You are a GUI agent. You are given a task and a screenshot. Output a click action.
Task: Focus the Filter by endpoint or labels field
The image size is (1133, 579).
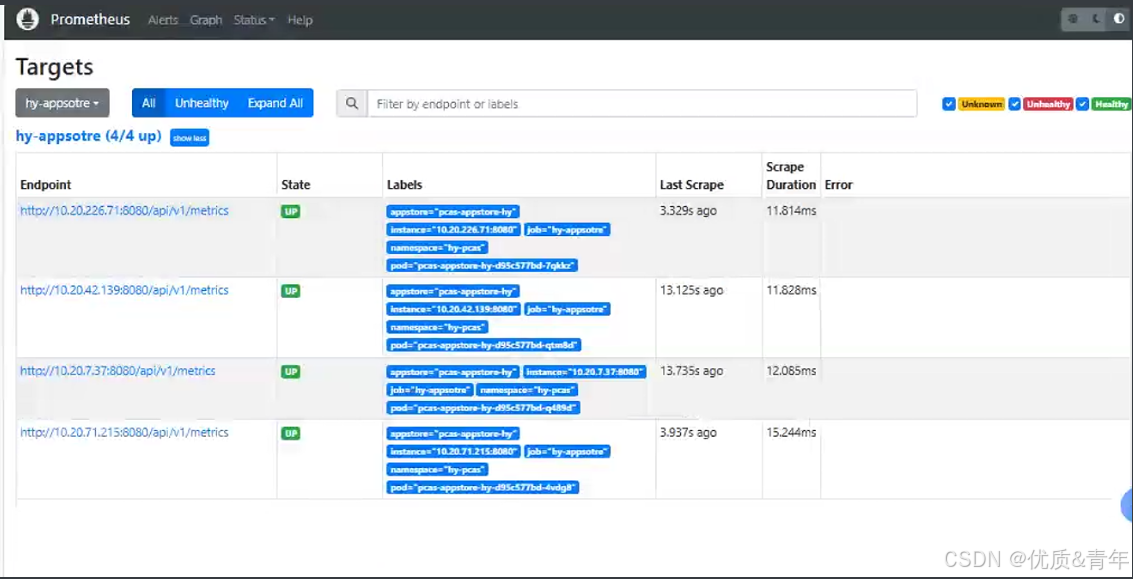(x=642, y=103)
